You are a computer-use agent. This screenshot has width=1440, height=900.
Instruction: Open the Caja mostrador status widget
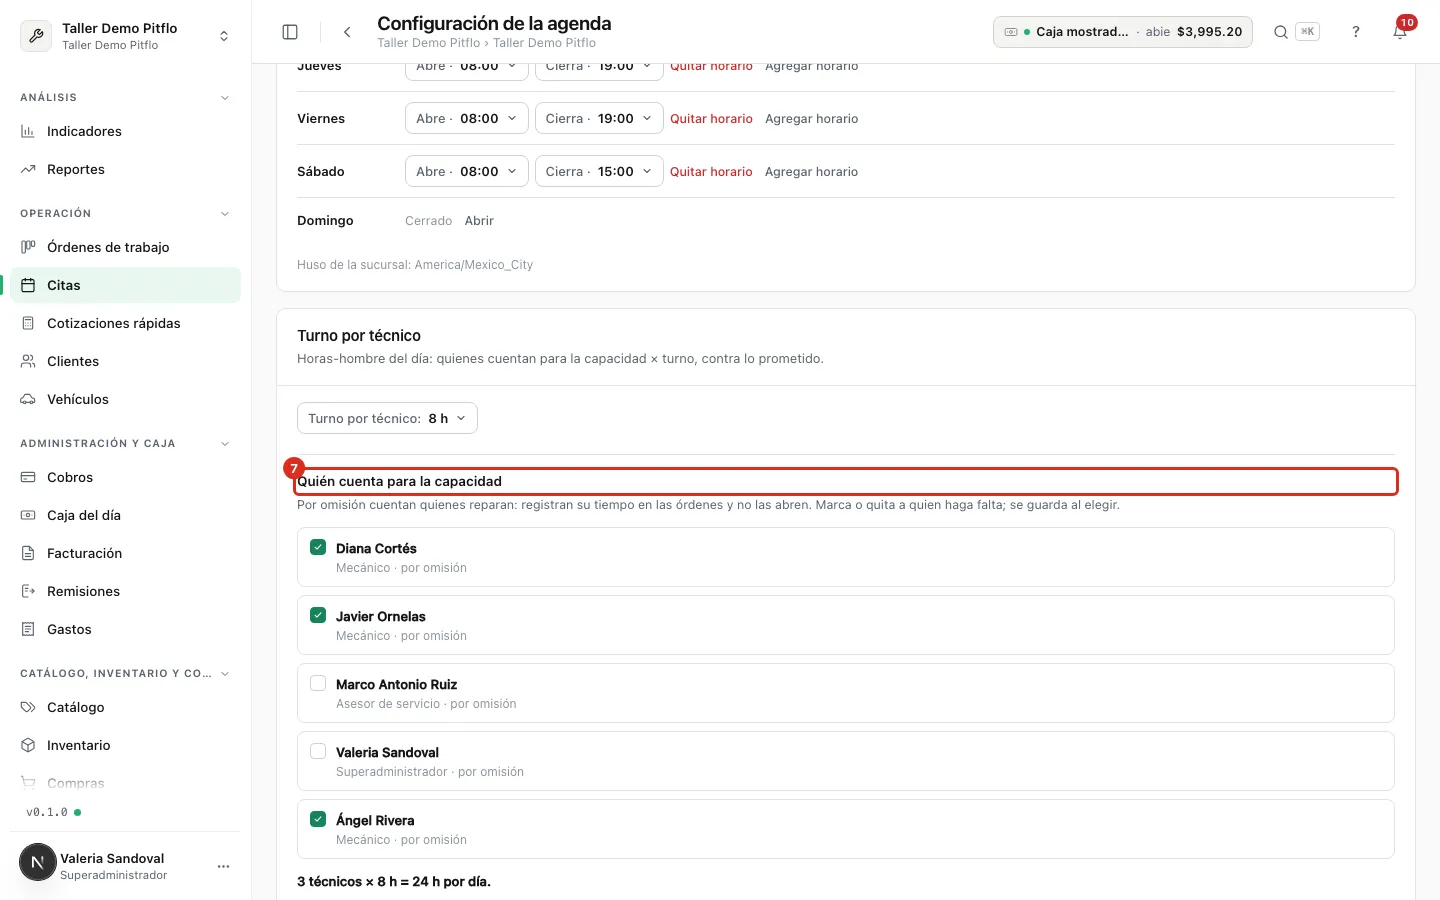tap(1122, 32)
